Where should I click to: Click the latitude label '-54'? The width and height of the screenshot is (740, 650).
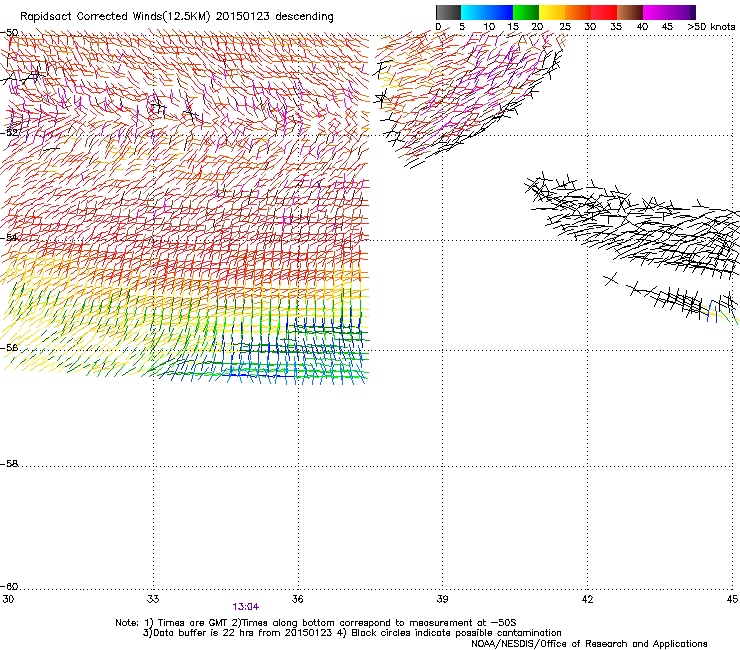coord(9,237)
